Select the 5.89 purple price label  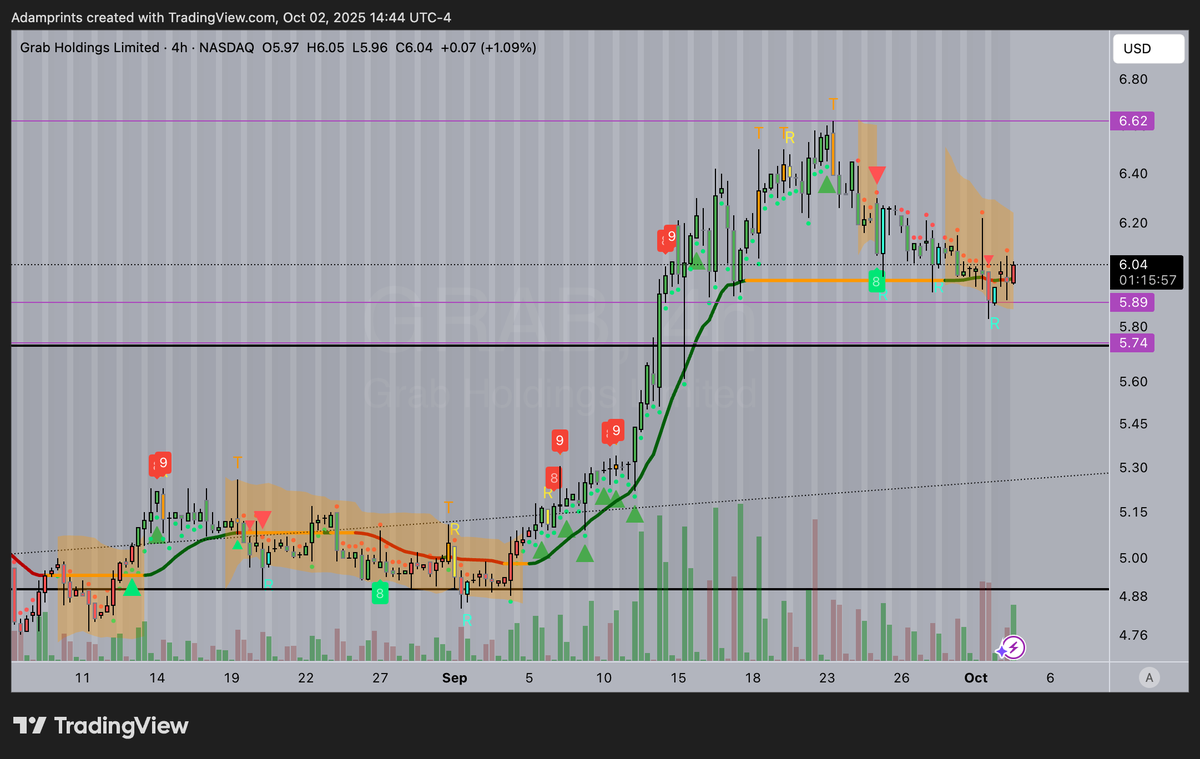pos(1131,302)
